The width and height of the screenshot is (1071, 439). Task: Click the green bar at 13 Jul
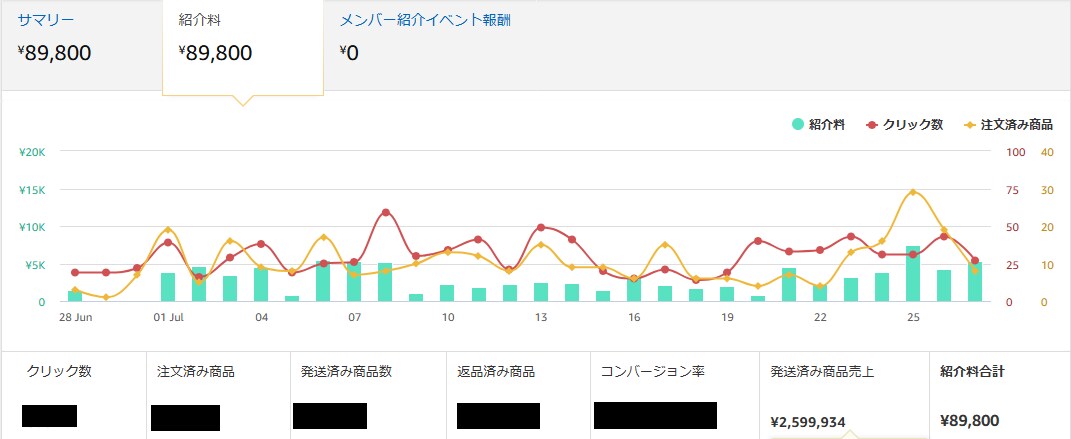click(541, 292)
